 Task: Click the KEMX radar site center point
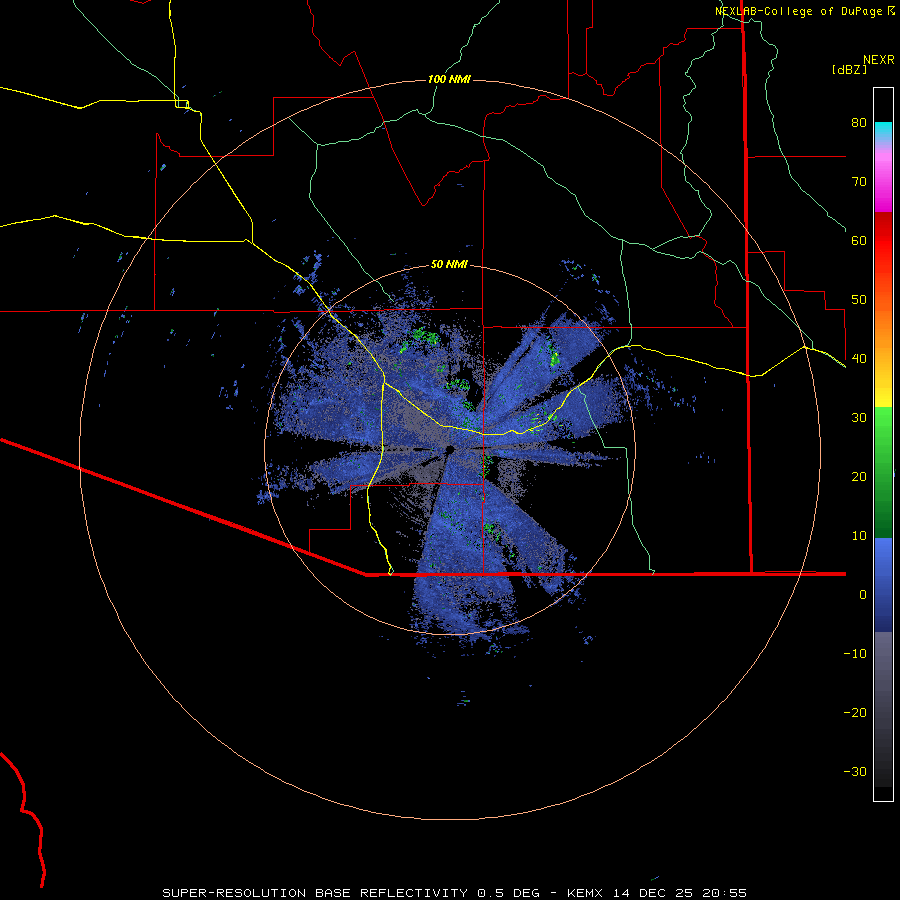450,449
